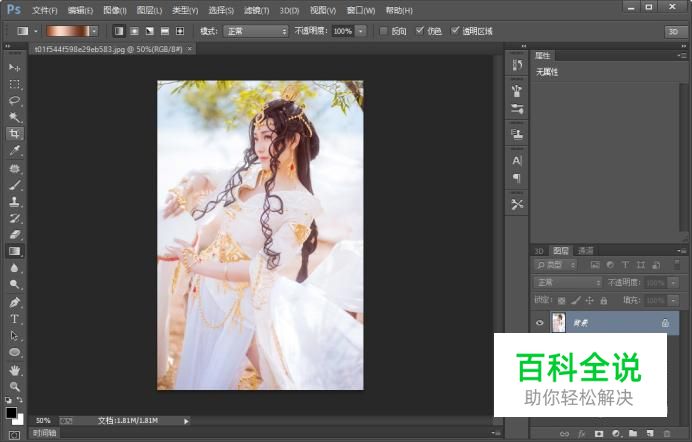
Task: Select the Crop tool
Action: [15, 134]
